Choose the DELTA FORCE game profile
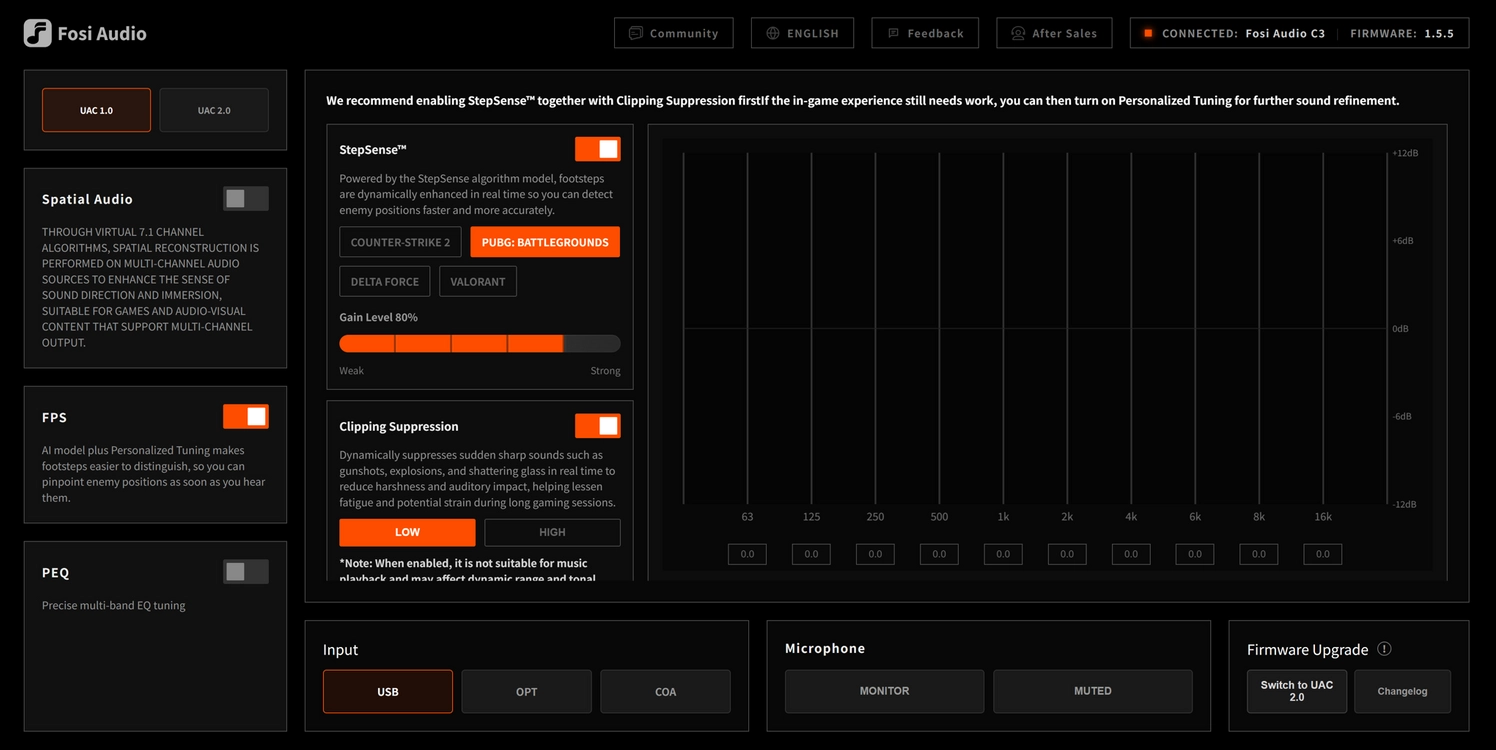1496x750 pixels. point(385,281)
